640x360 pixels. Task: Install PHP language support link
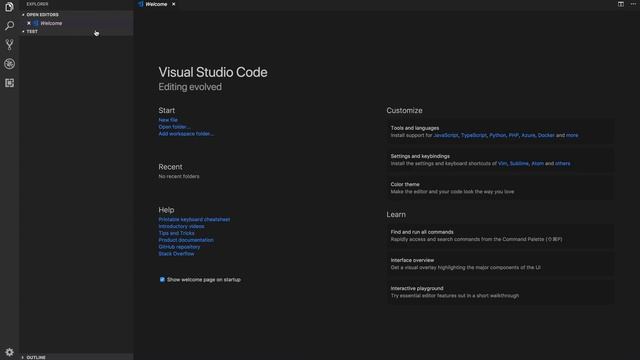(513, 136)
